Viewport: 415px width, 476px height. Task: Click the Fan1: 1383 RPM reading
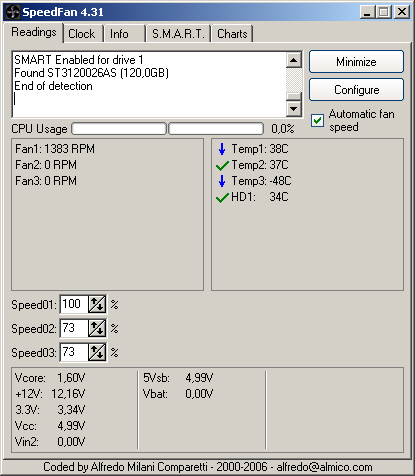click(x=55, y=149)
